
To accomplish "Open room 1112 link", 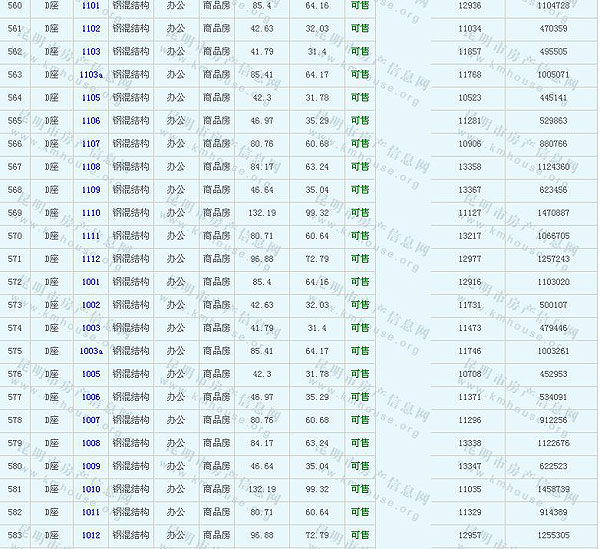I will click(x=91, y=259).
